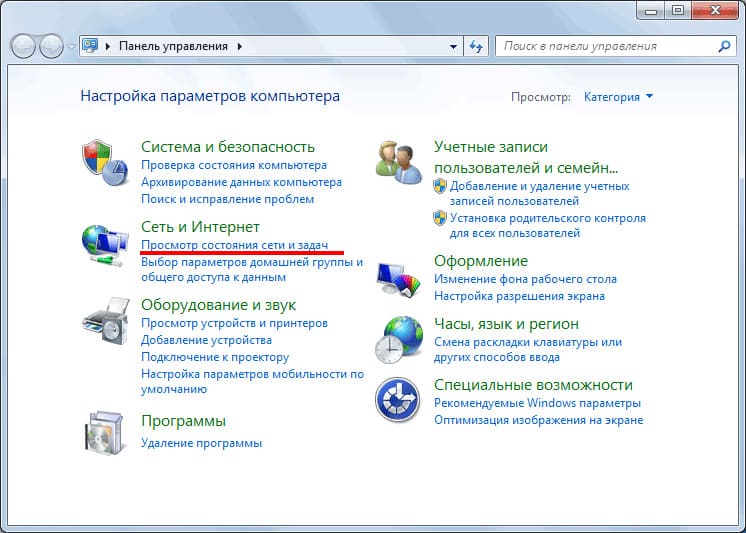The height and width of the screenshot is (533, 746).
Task: Open Система и безопасность category
Action: [x=228, y=147]
